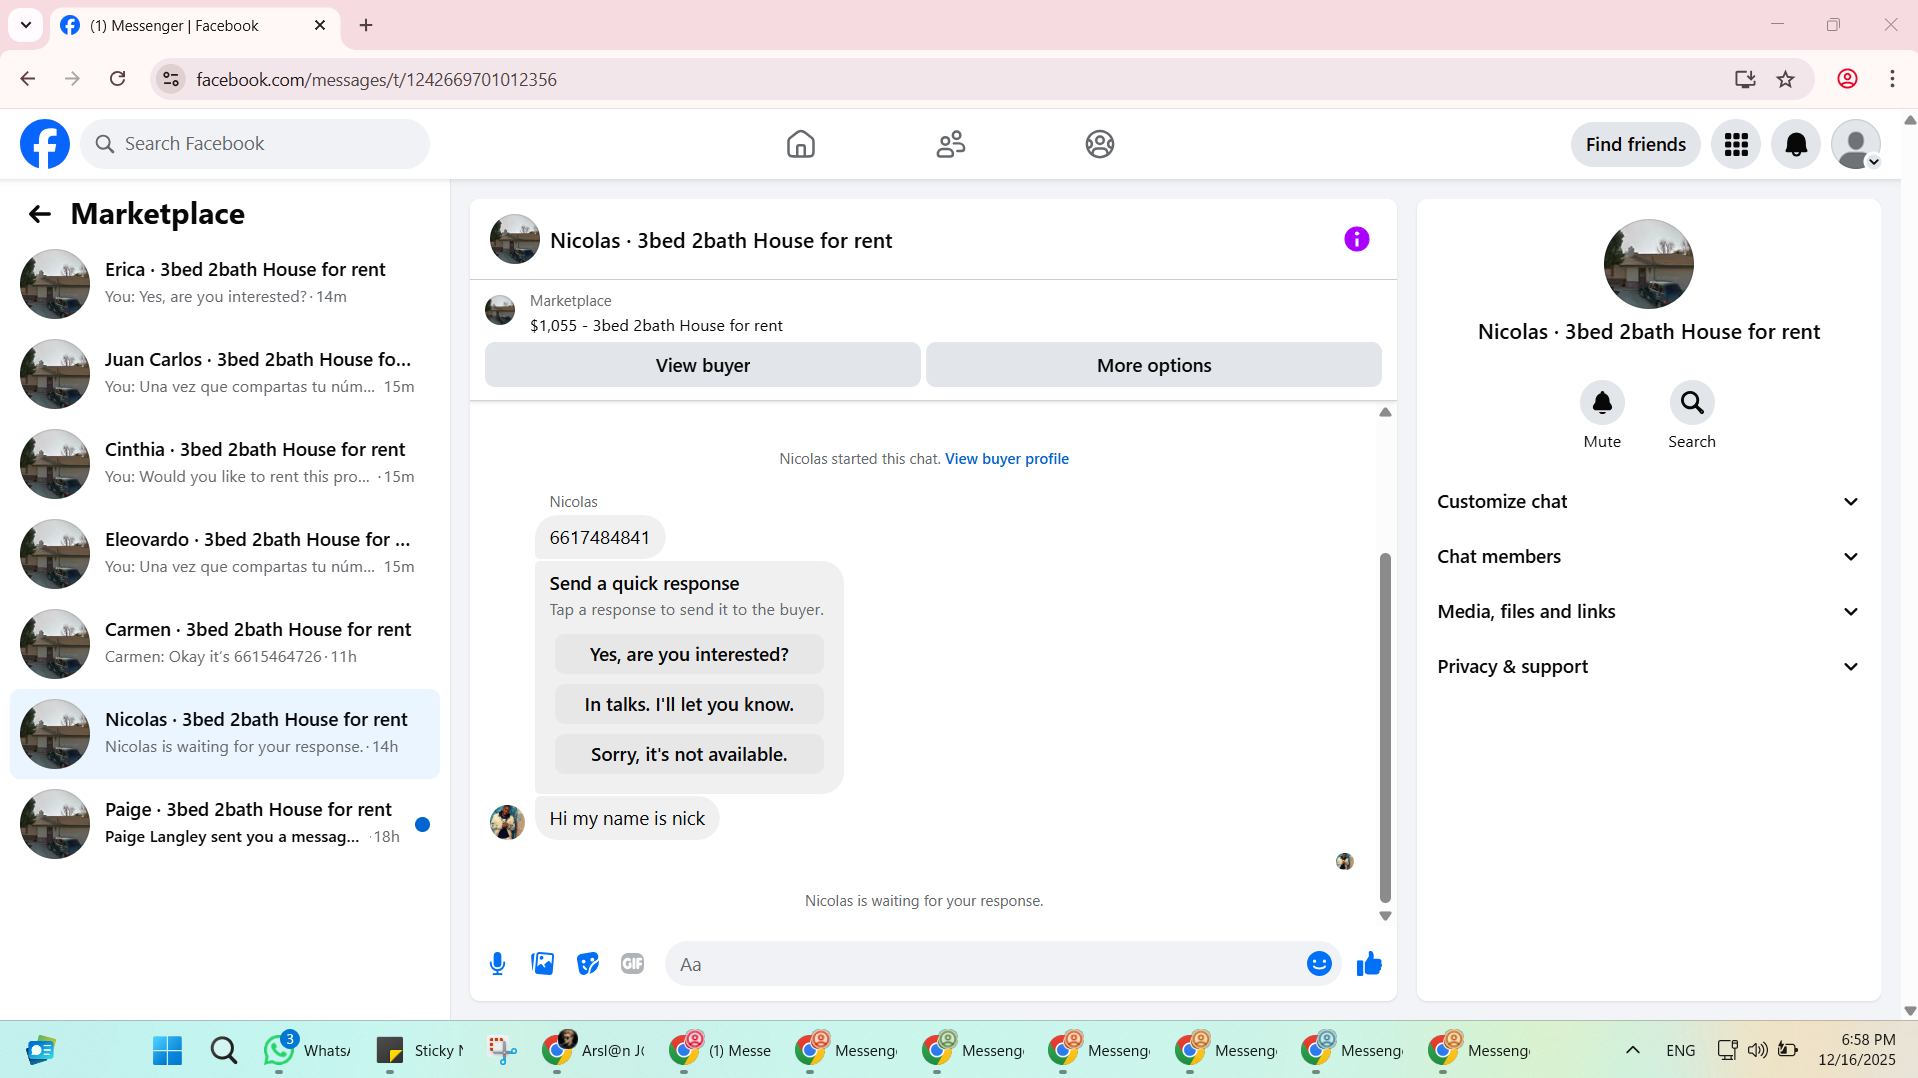Click the Find friends button

[x=1635, y=144]
